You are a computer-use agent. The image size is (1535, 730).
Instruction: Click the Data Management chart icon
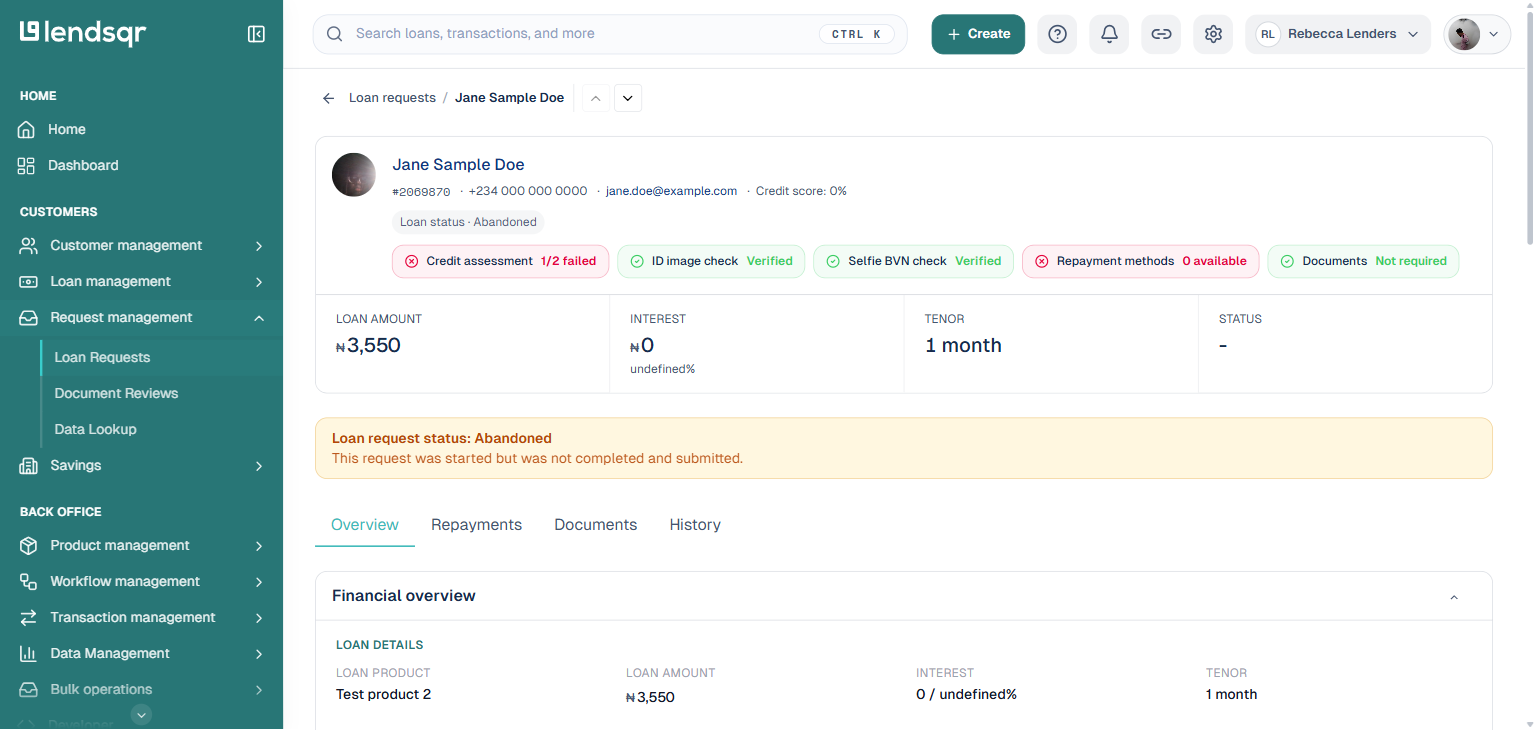(x=29, y=654)
